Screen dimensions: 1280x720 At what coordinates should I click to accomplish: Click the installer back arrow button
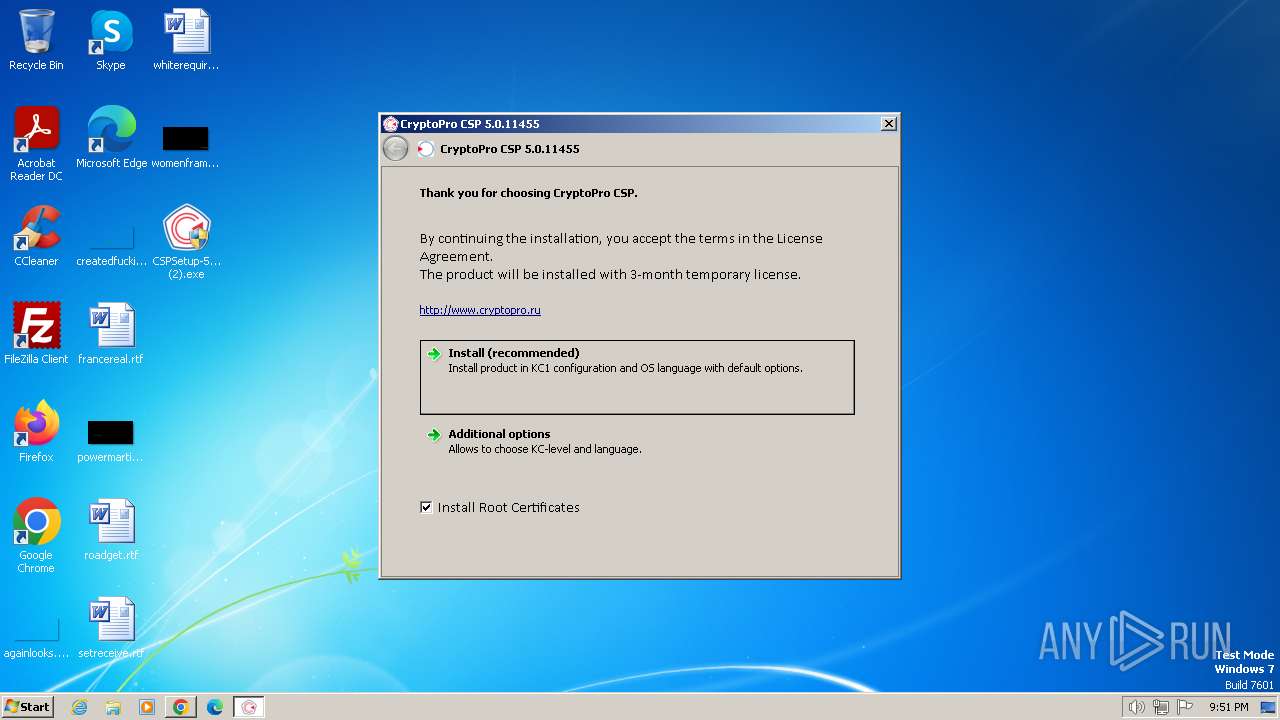click(x=396, y=149)
